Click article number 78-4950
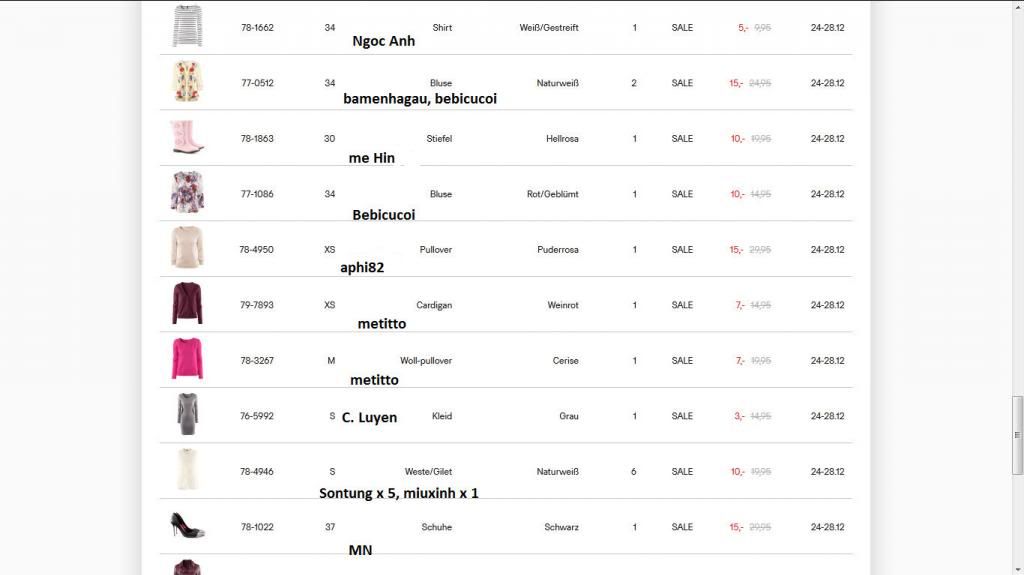Screen dimensions: 1024x575 [256, 250]
